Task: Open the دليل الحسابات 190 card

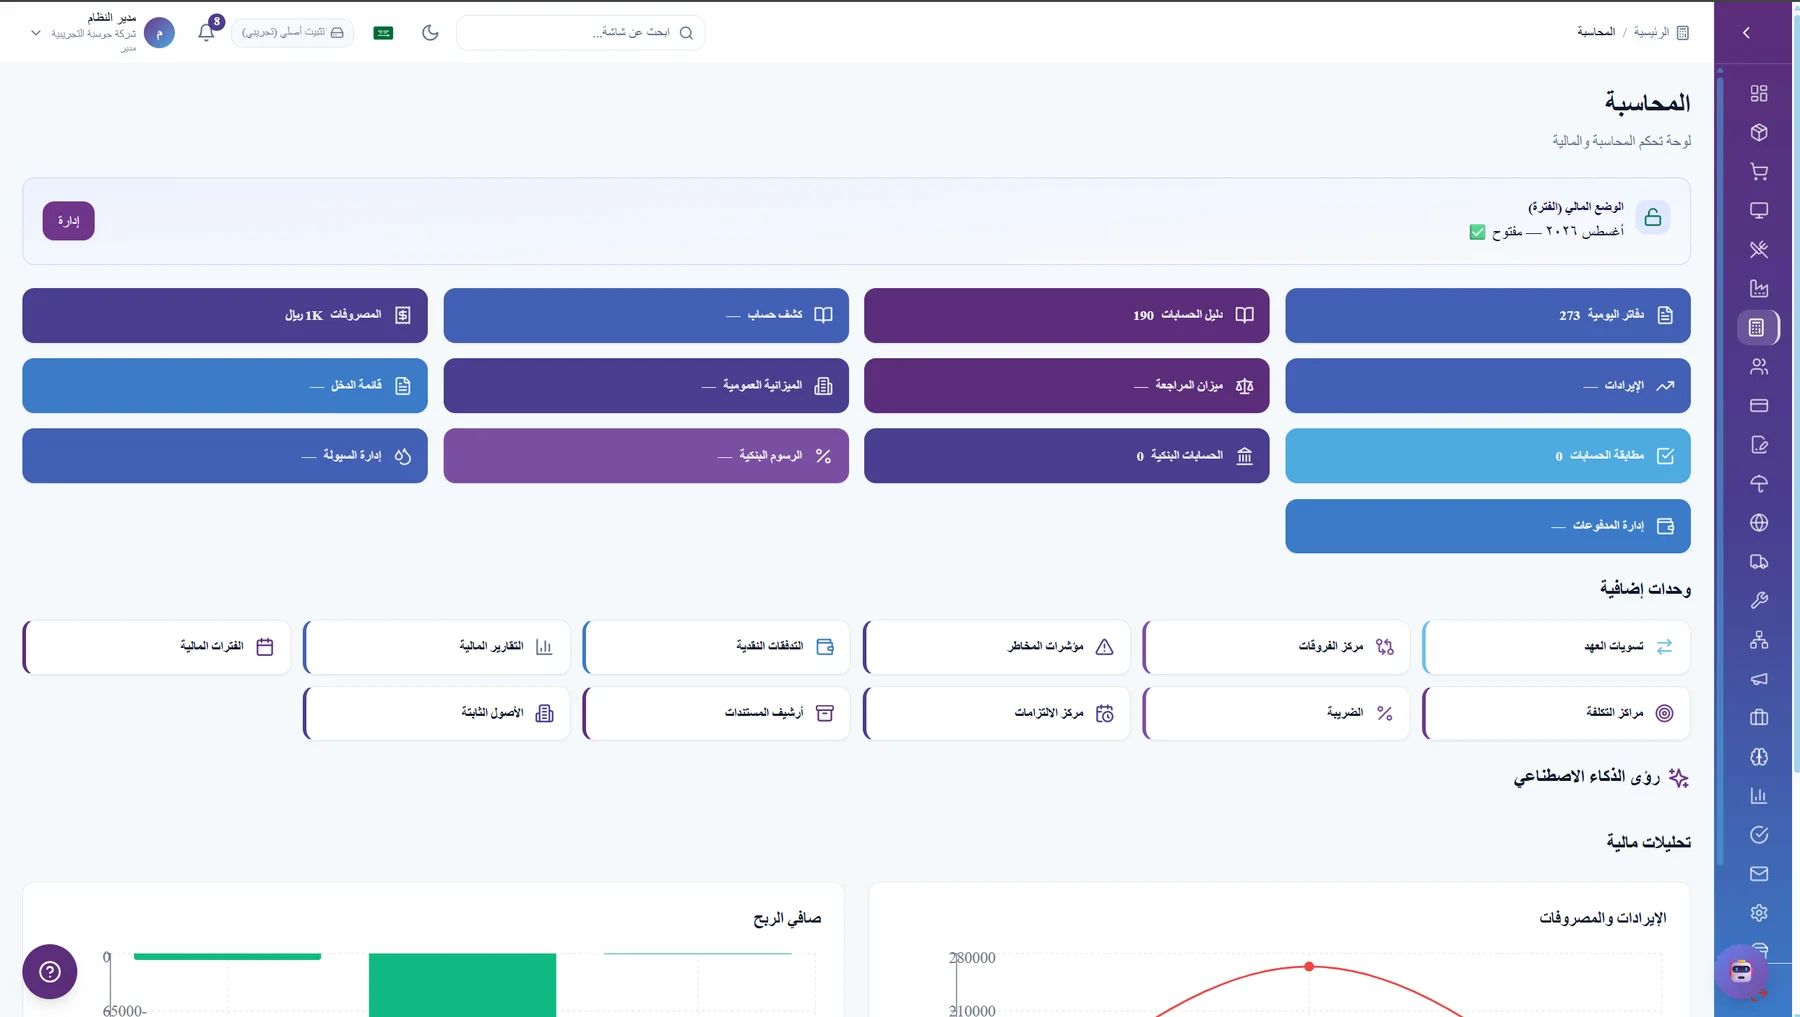Action: tap(1067, 315)
